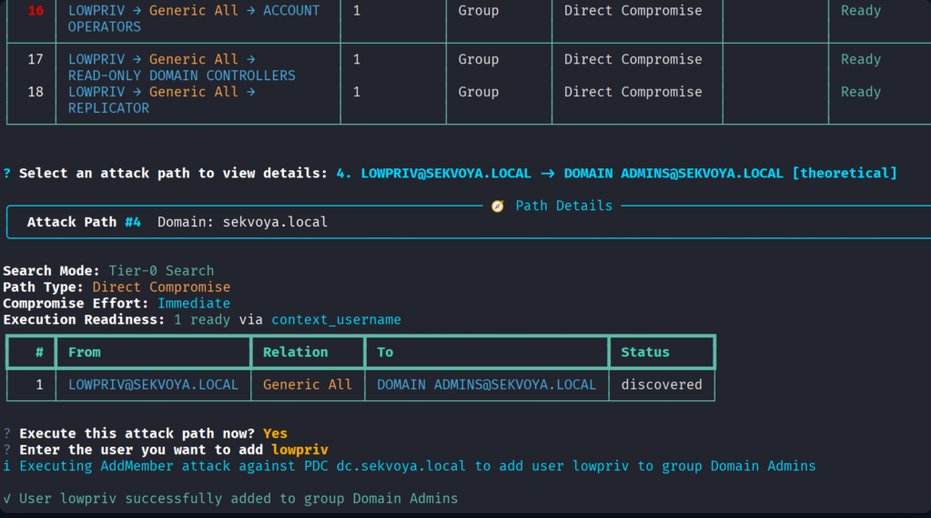
Task: Click the Status column header
Action: click(645, 352)
